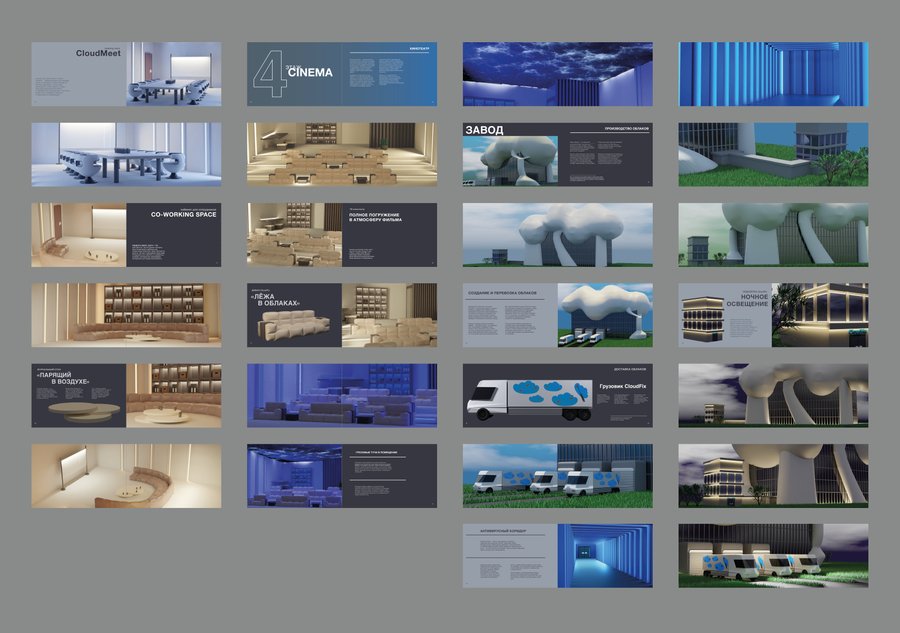Open the Грузовик CloudFix spread

pyautogui.click(x=558, y=395)
